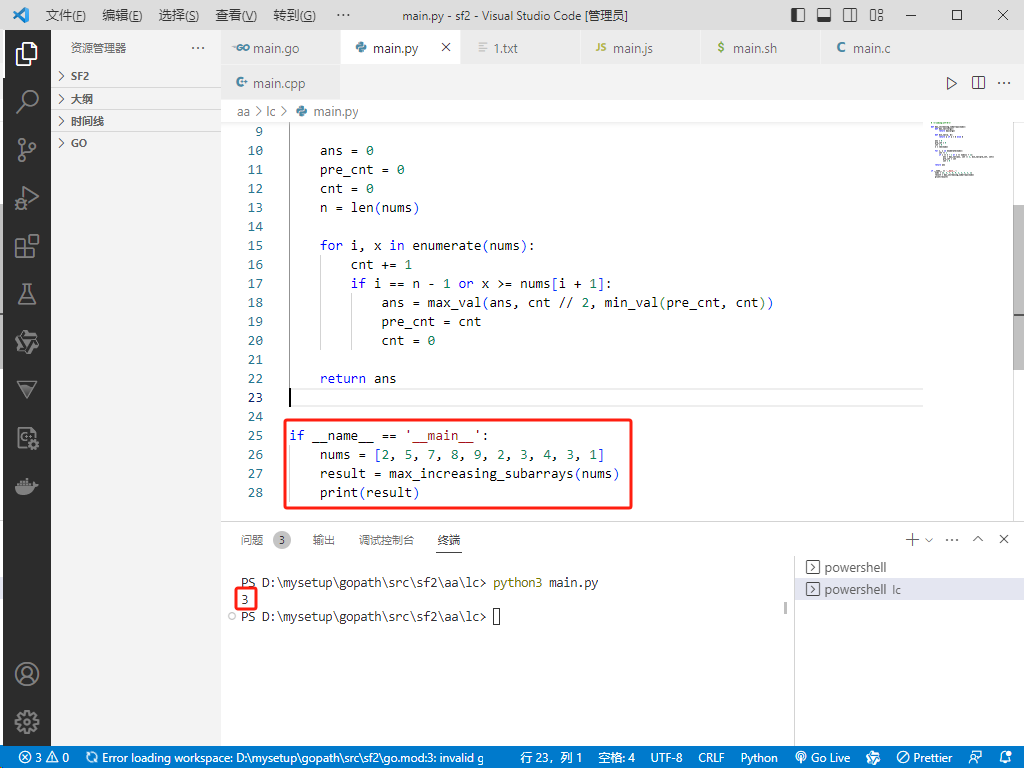Toggle the secondary side bar layout icon
Image resolution: width=1024 pixels, height=768 pixels.
[x=850, y=15]
